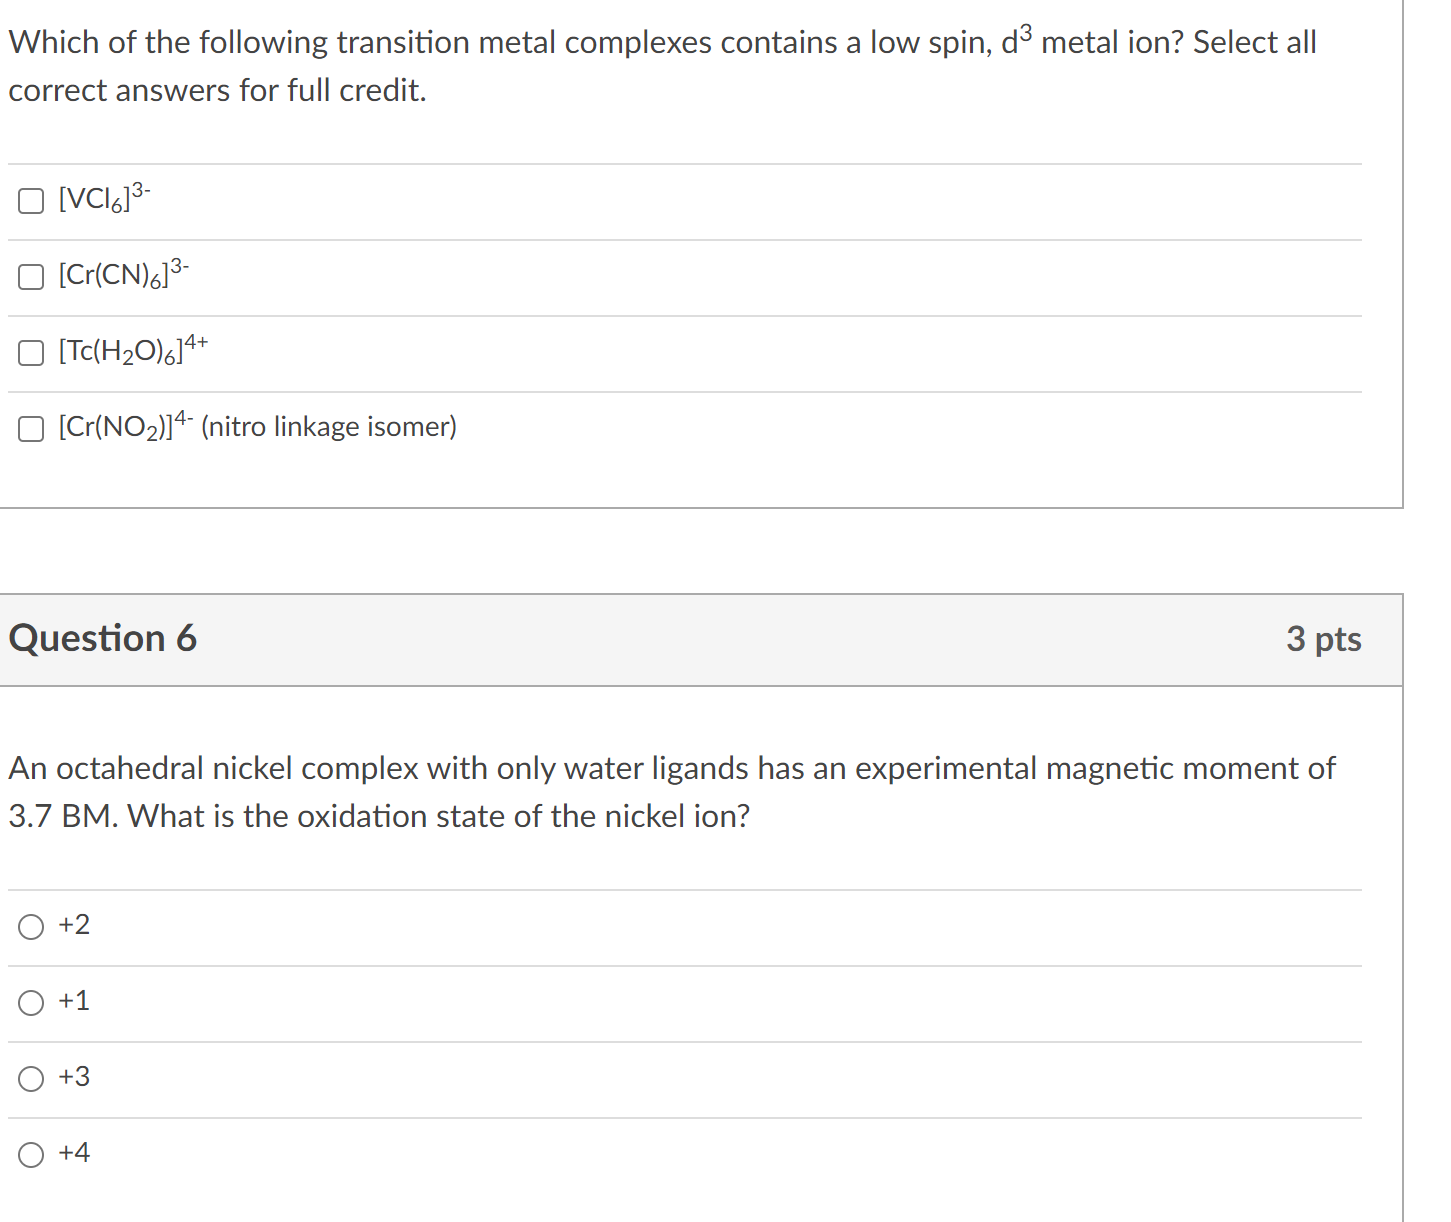The width and height of the screenshot is (1451, 1222).
Task: Check the nitro linkage isomer option
Action: click(30, 428)
